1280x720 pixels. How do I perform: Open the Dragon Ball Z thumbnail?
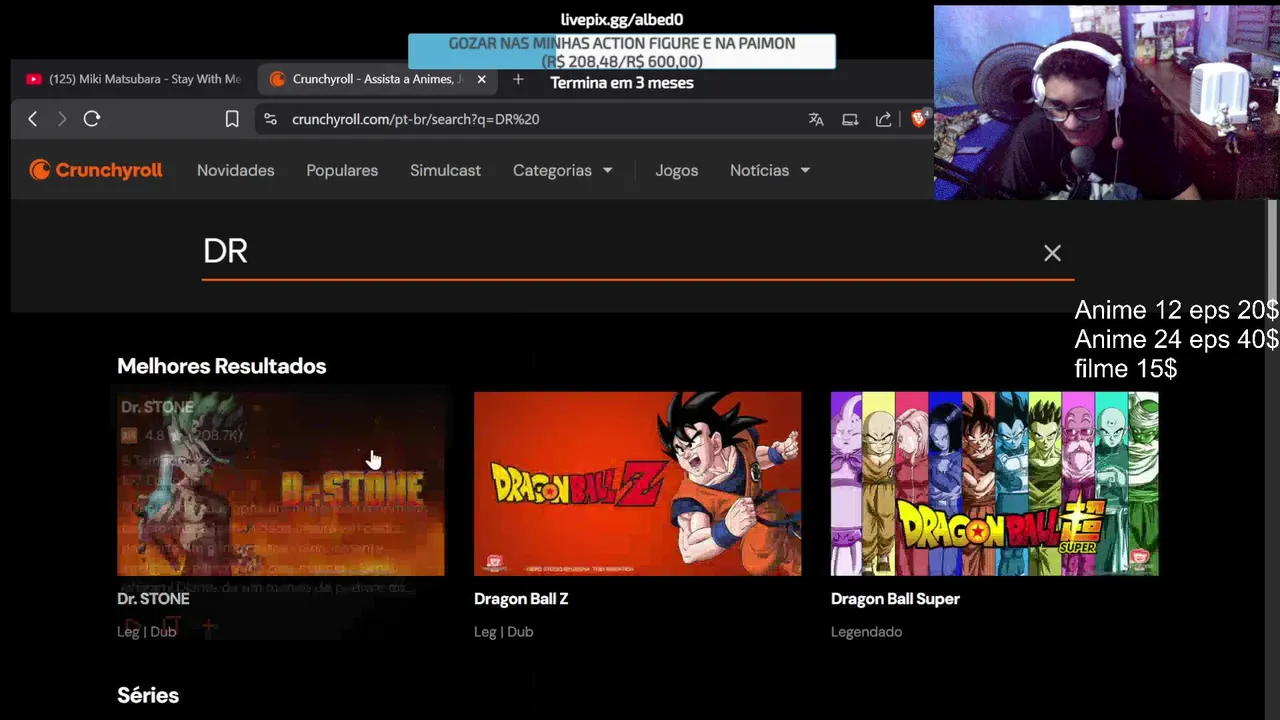tap(637, 484)
